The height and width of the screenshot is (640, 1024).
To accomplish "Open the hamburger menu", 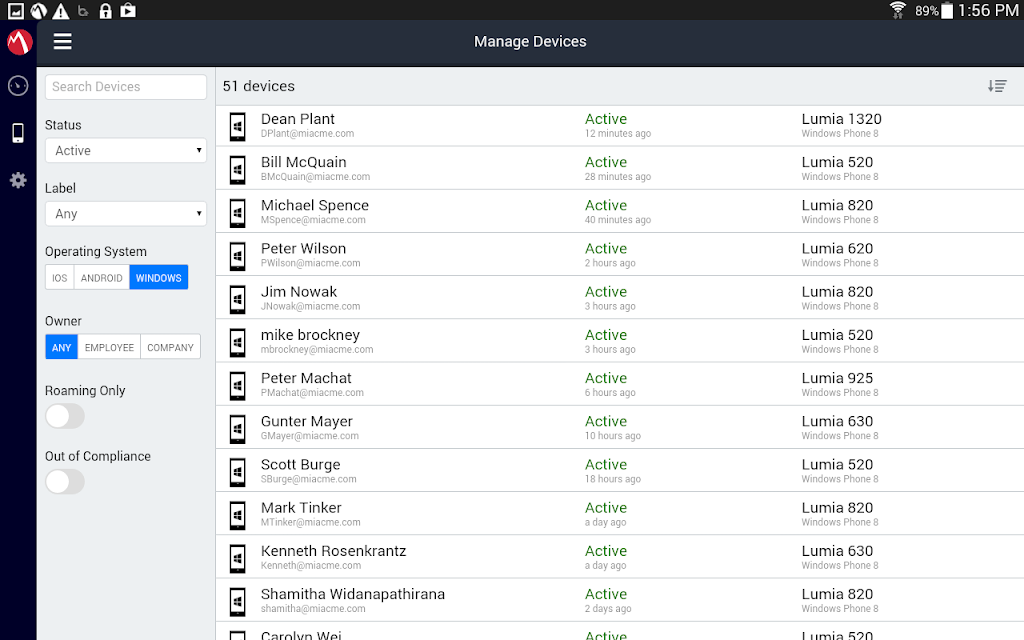I will click(63, 42).
